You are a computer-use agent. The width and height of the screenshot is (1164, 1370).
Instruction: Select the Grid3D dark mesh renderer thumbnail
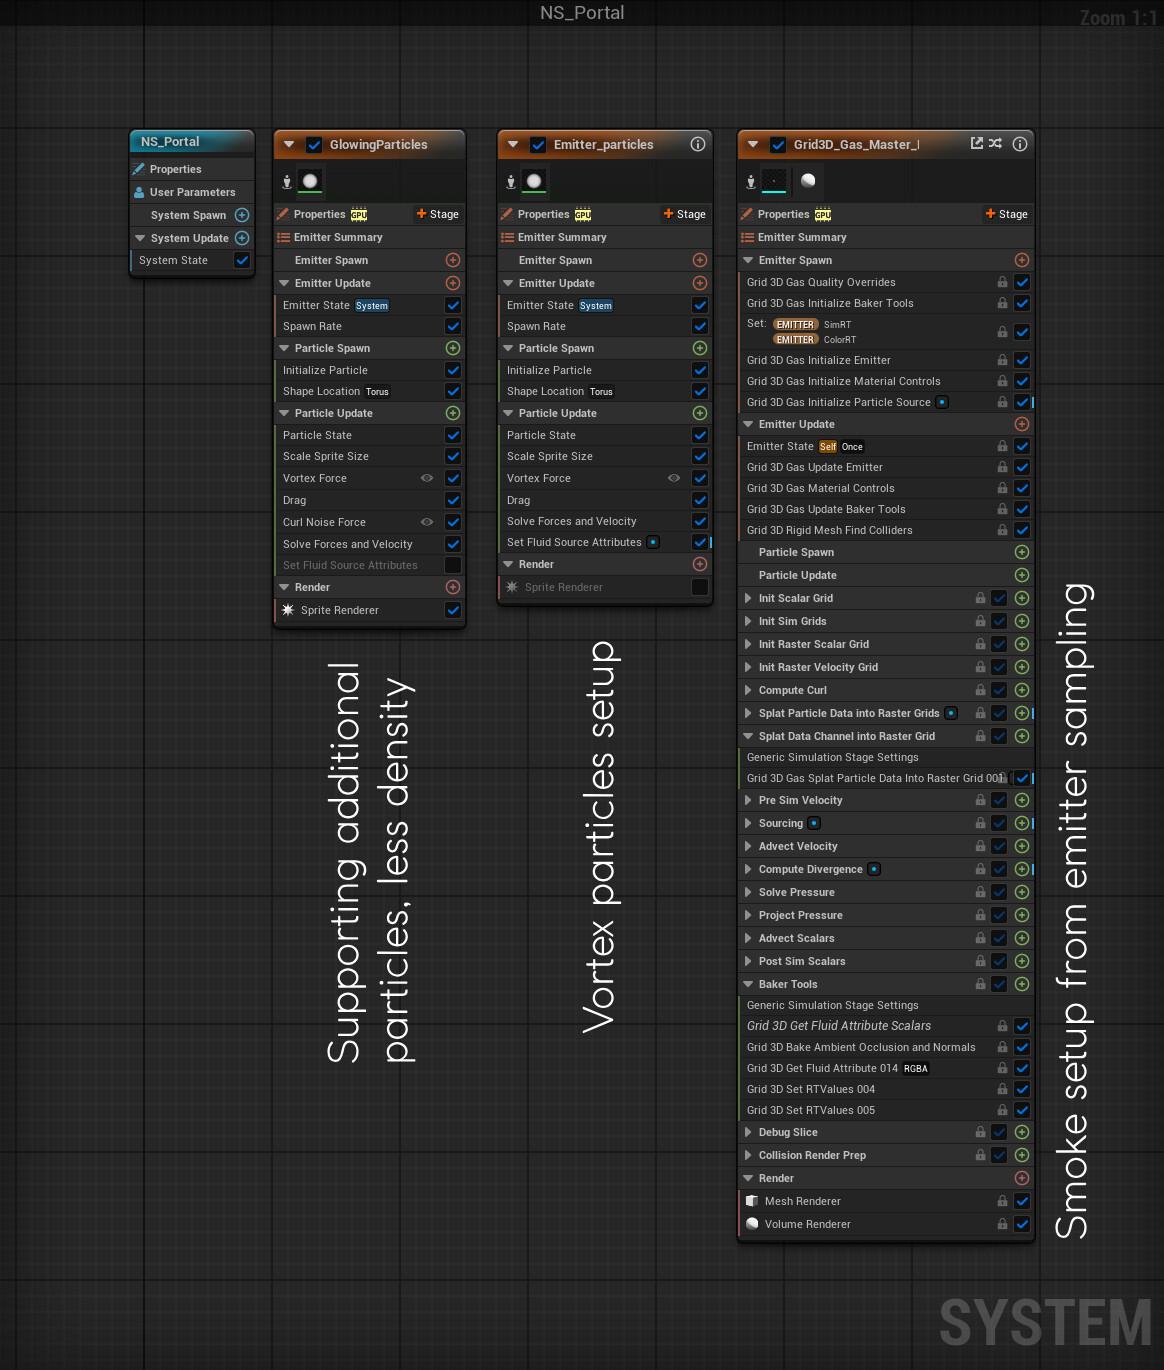[x=775, y=181]
